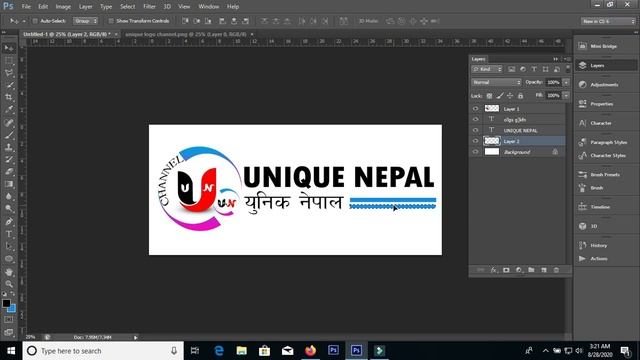This screenshot has width=640, height=360.
Task: Hide the Nepali text layer eye
Action: coord(475,120)
